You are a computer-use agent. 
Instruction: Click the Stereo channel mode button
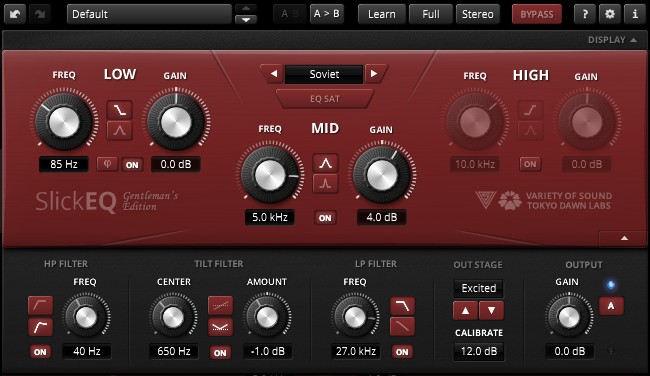pyautogui.click(x=478, y=14)
